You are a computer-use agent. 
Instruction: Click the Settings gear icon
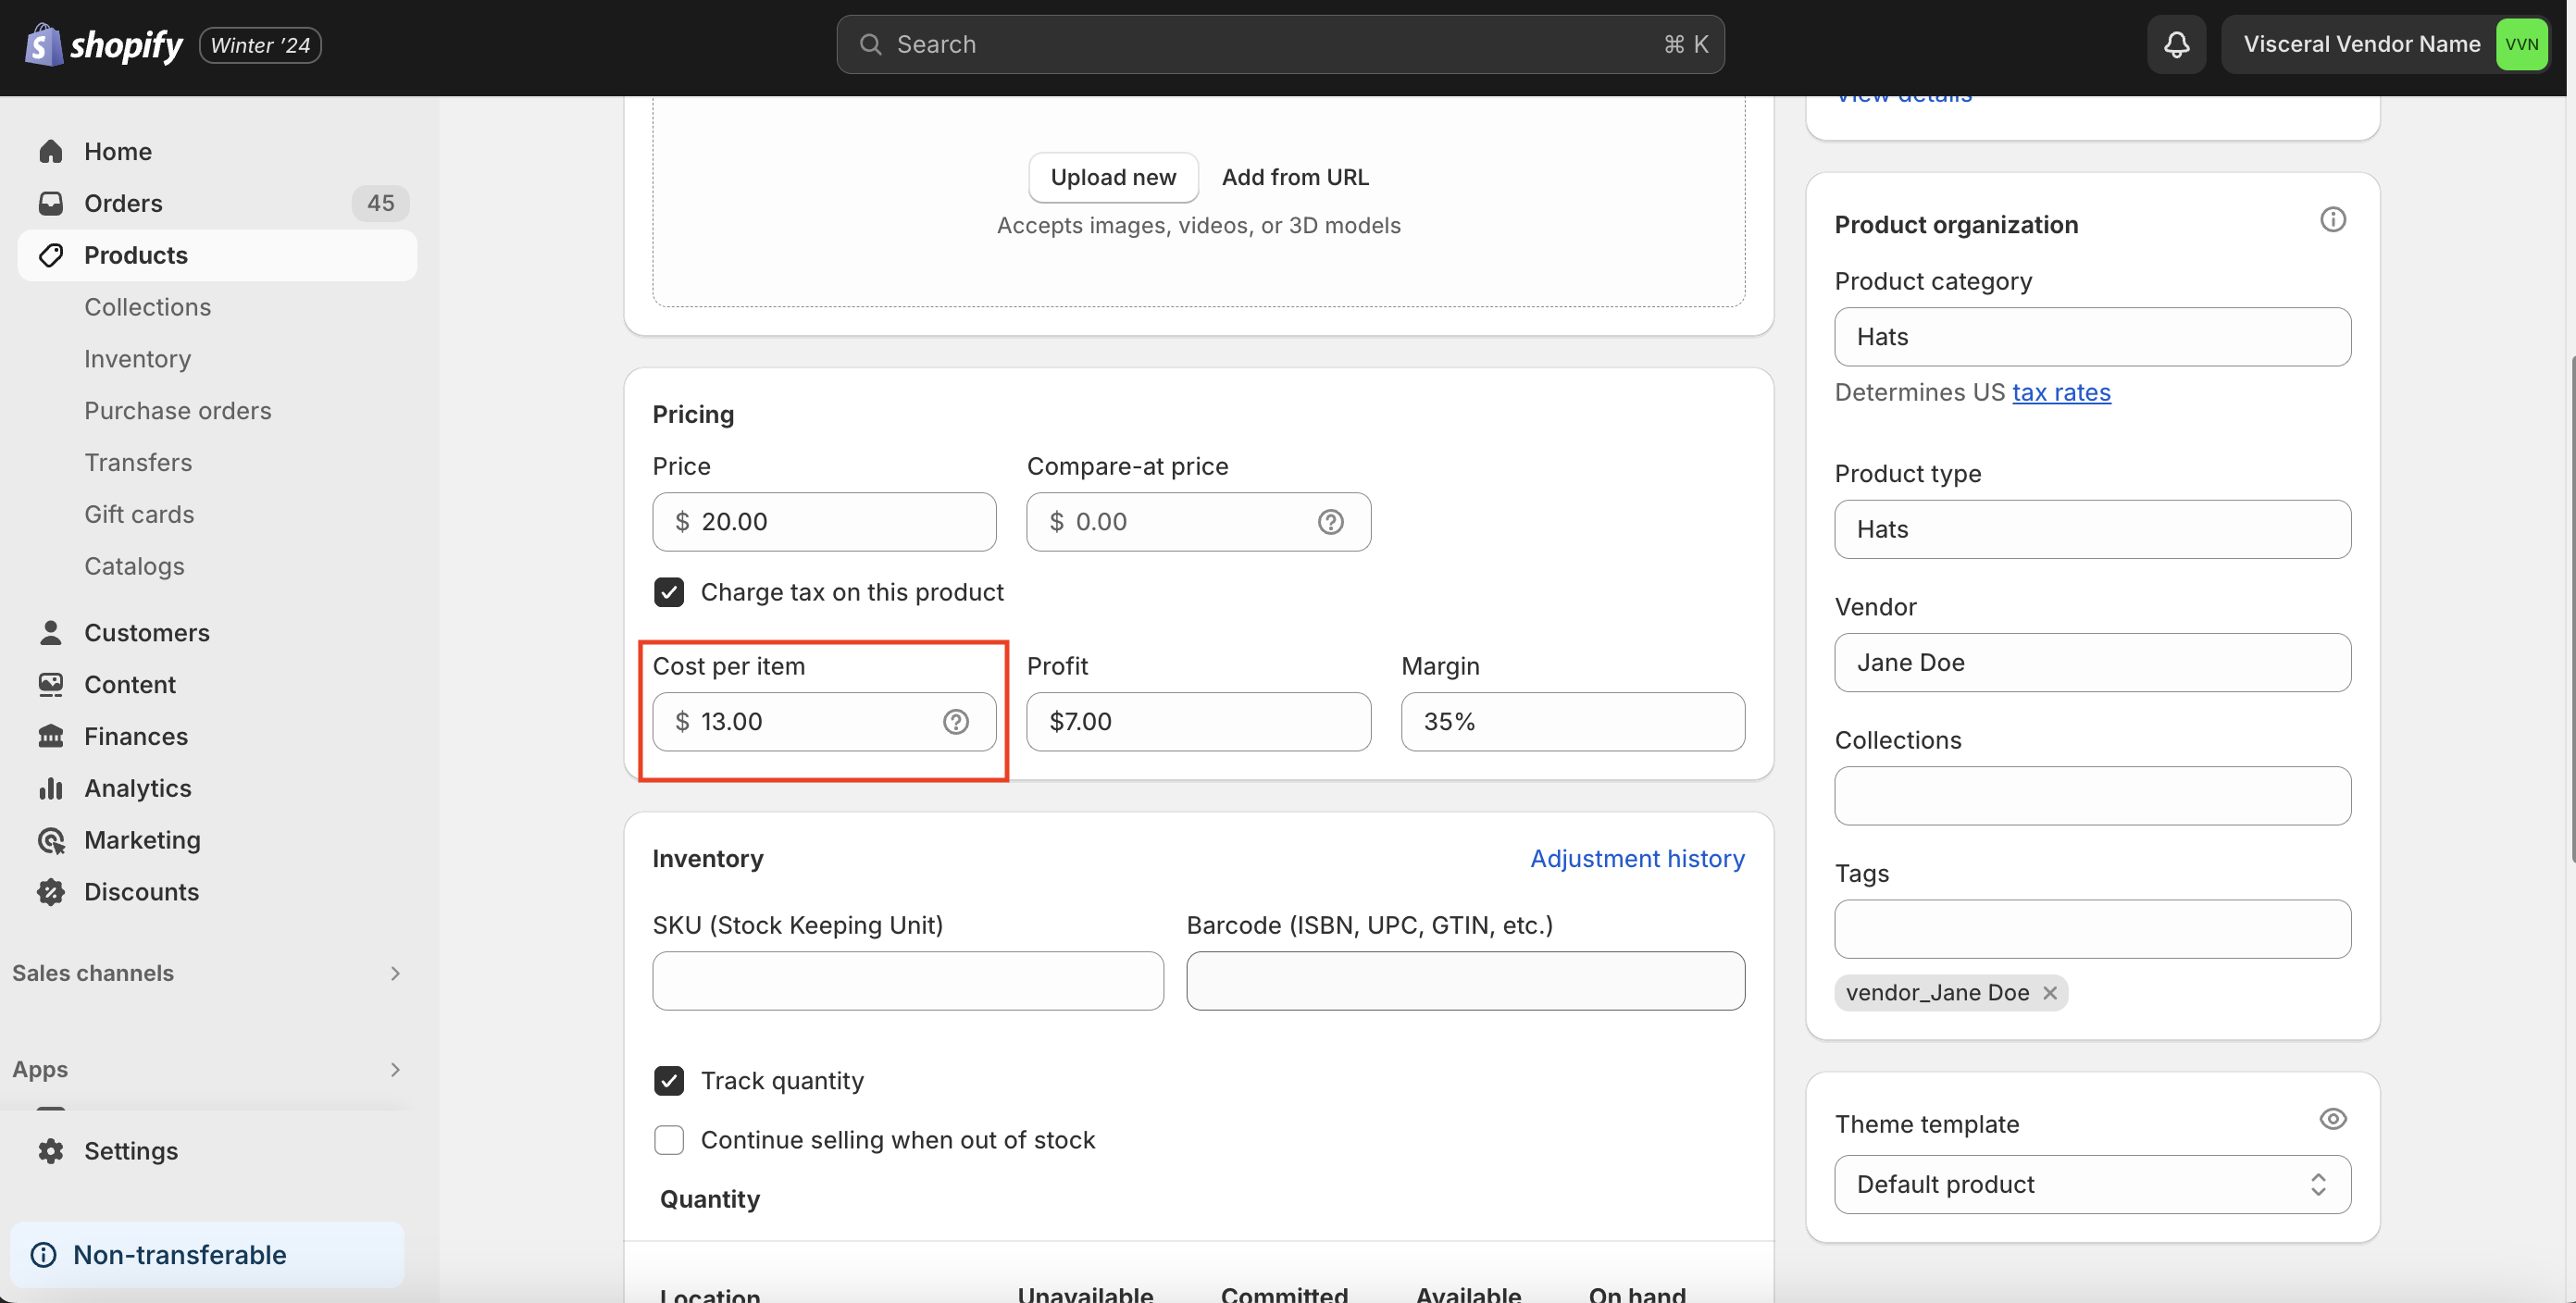51,1150
